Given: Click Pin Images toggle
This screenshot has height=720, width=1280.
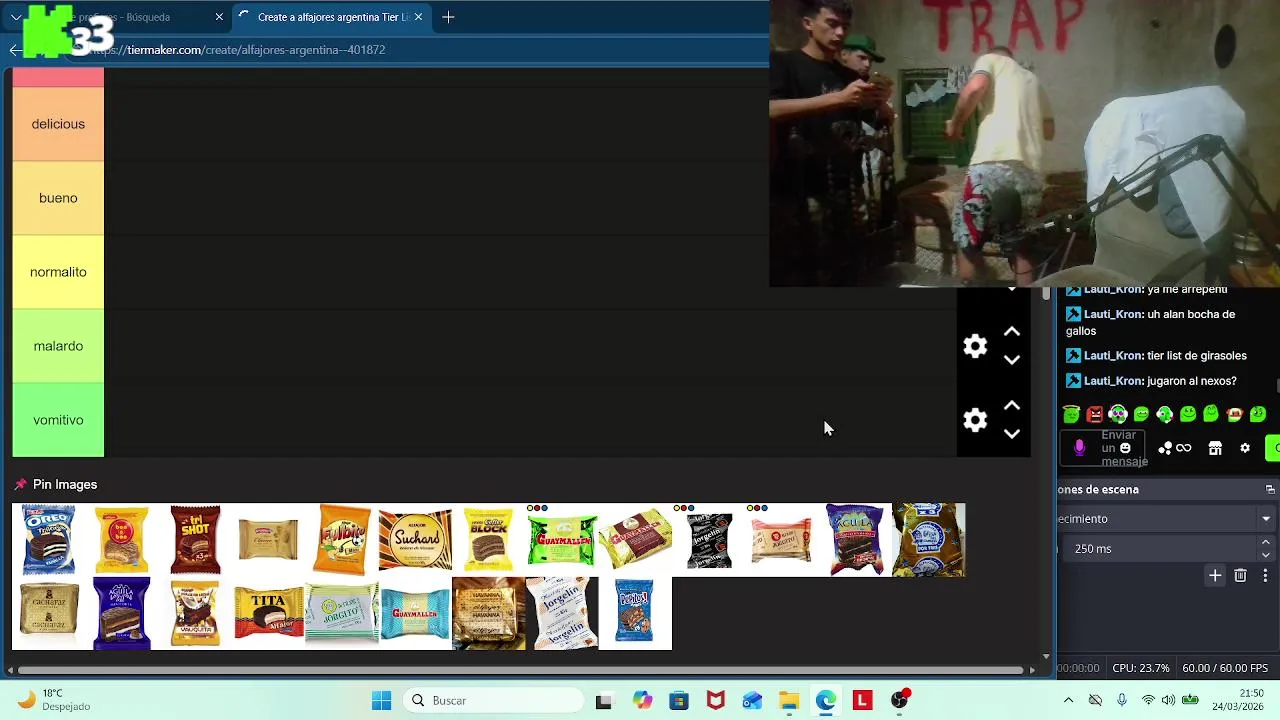Looking at the screenshot, I should coord(55,484).
